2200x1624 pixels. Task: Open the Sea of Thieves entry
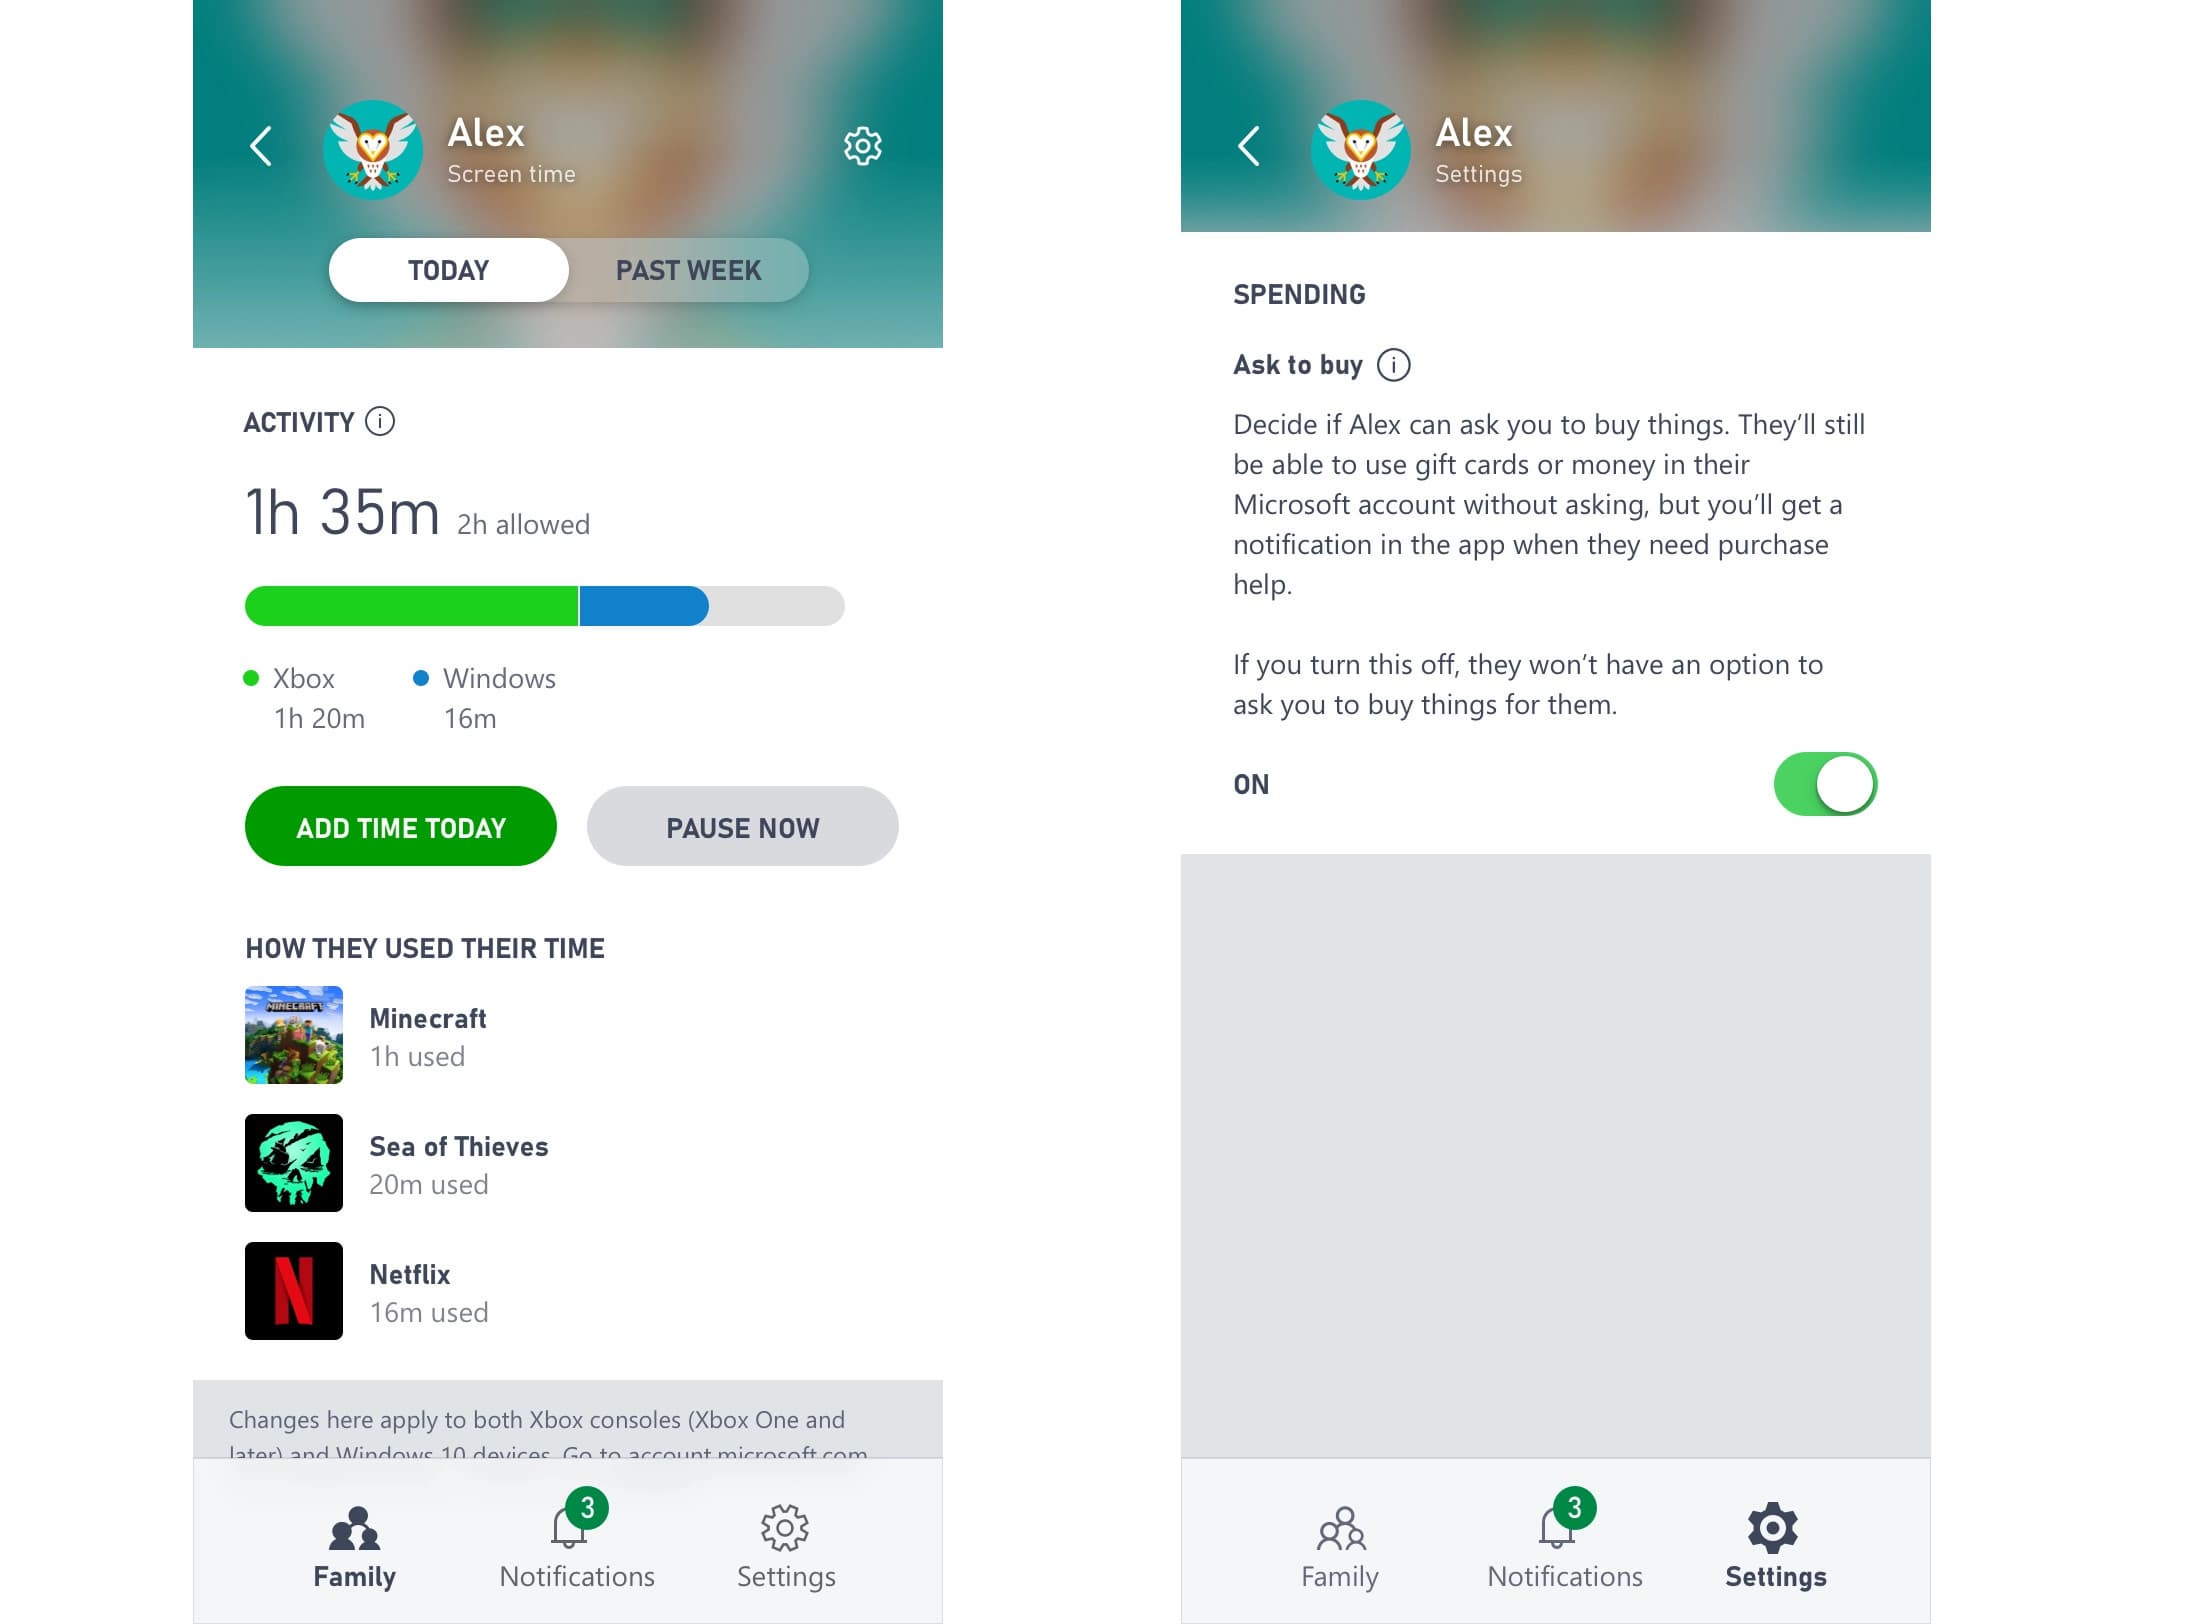[398, 1163]
